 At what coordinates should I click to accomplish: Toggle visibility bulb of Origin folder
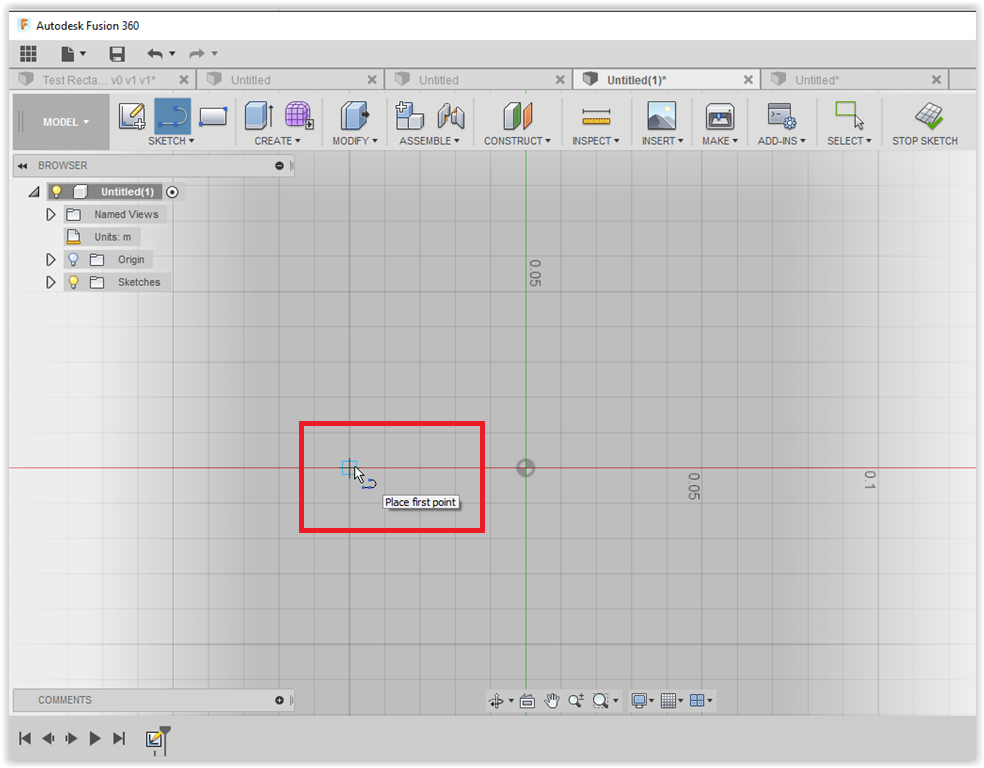73,260
